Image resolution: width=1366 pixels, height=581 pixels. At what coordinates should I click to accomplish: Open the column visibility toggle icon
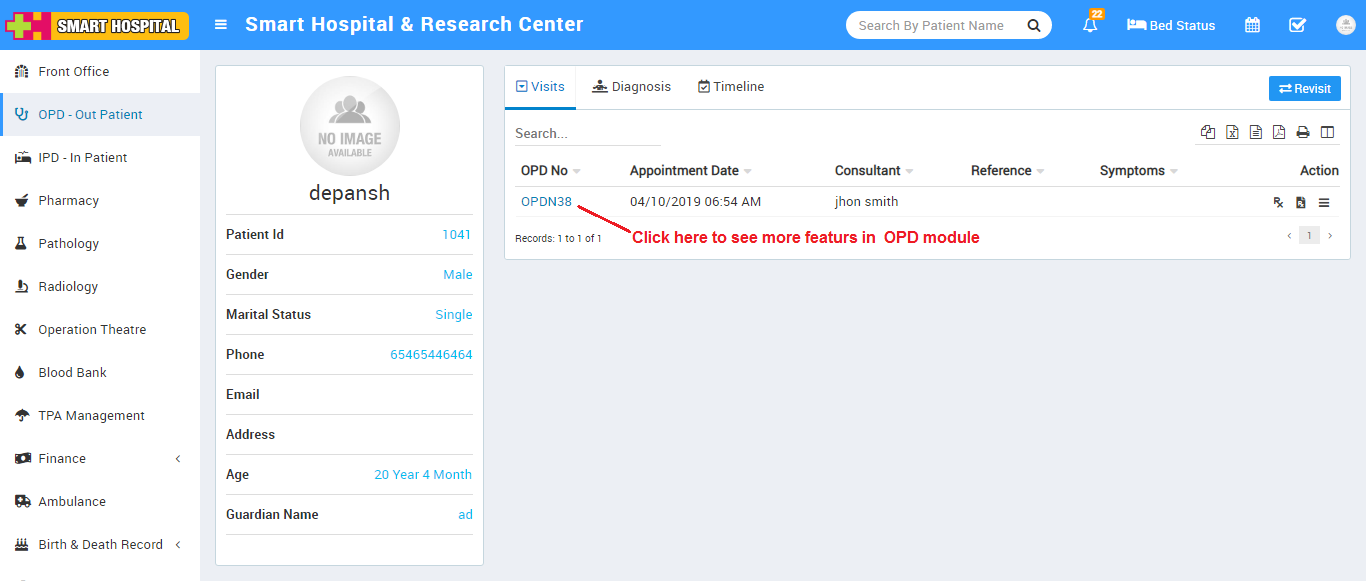click(x=1327, y=132)
